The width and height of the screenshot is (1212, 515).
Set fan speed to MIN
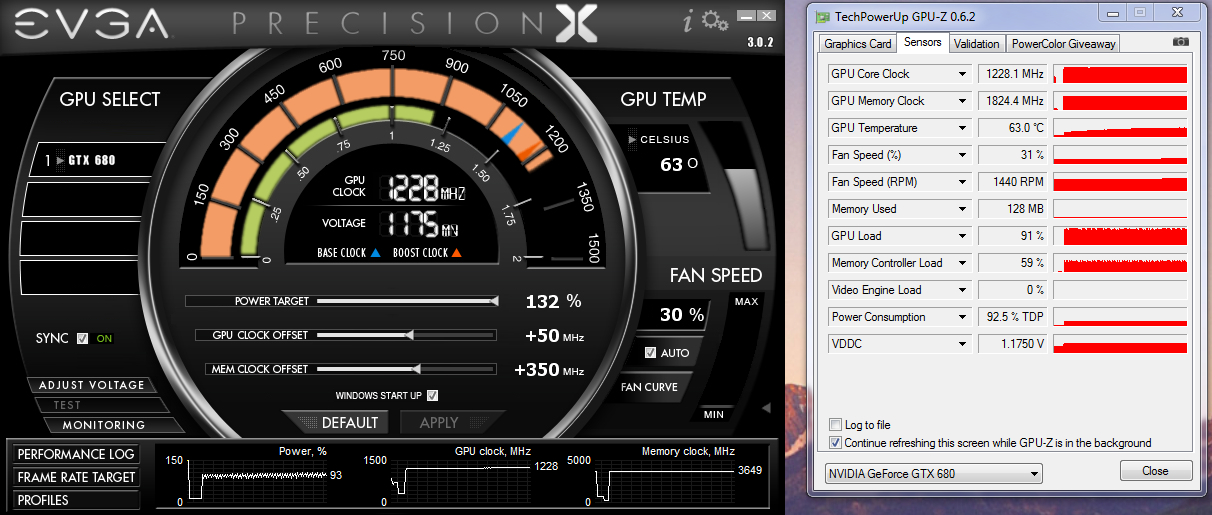[x=714, y=414]
